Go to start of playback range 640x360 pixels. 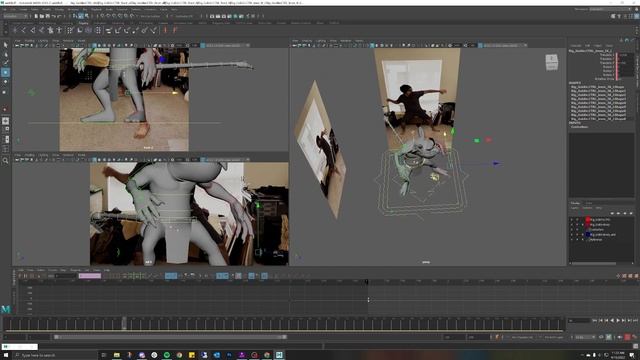[x=595, y=321]
